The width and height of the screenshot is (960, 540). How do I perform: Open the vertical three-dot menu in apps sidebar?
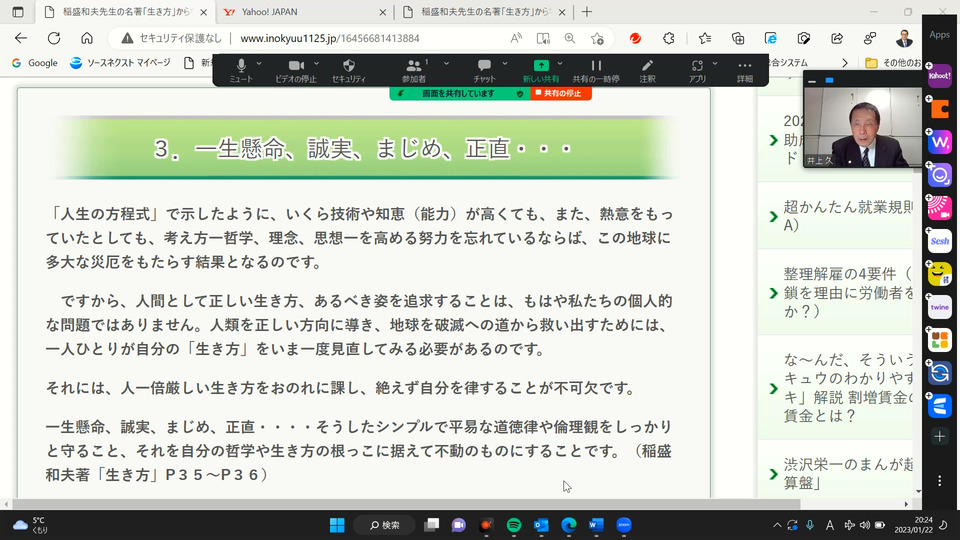(940, 481)
